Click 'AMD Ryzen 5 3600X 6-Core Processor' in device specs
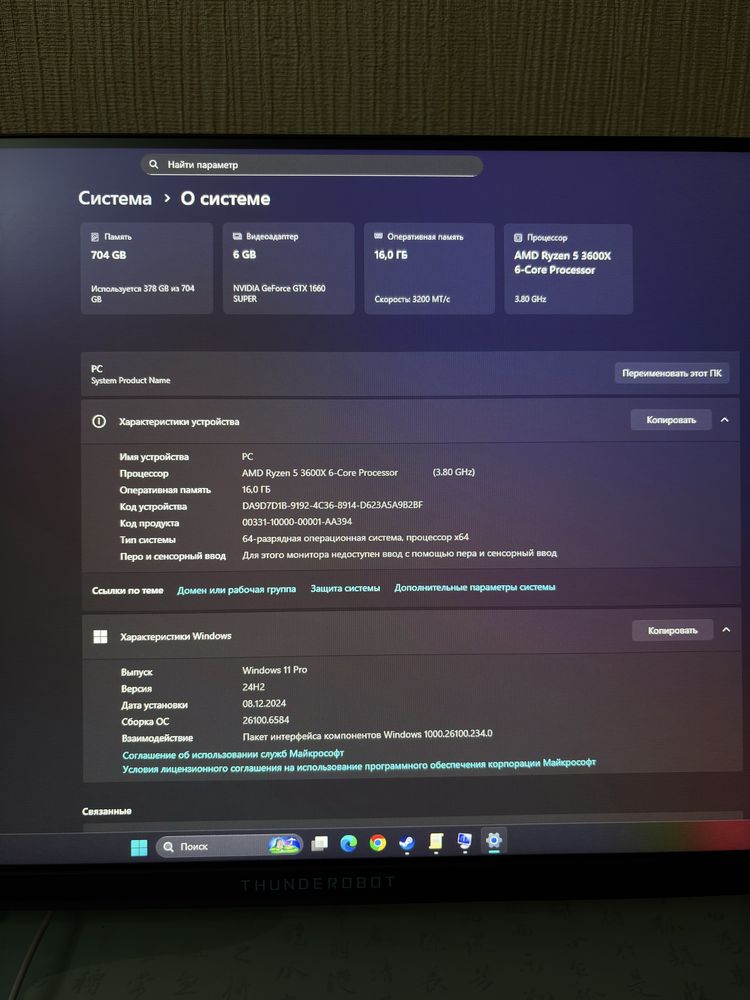 click(320, 473)
